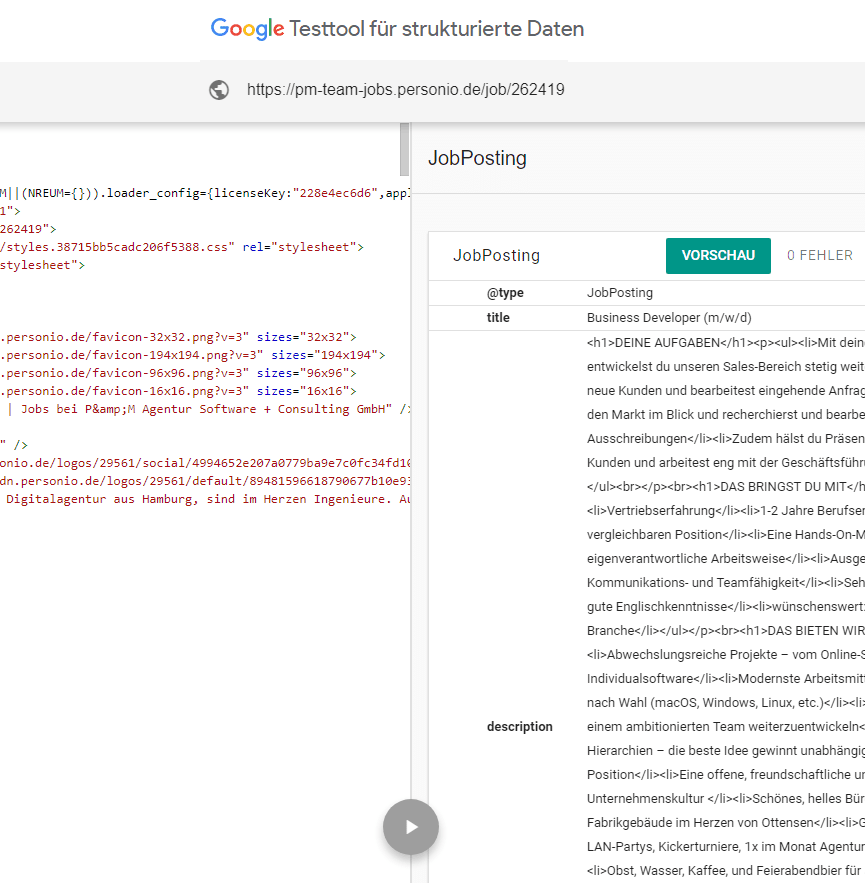Click the "Hierarchien – die beste Idee gewinnt" line
Screen dimensions: 865x883
coord(726,751)
